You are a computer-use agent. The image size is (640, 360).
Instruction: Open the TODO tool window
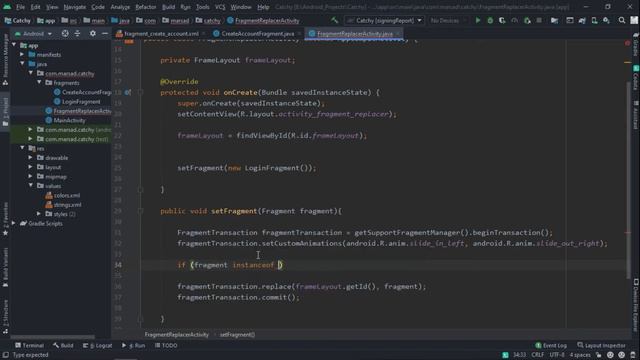pos(166,345)
